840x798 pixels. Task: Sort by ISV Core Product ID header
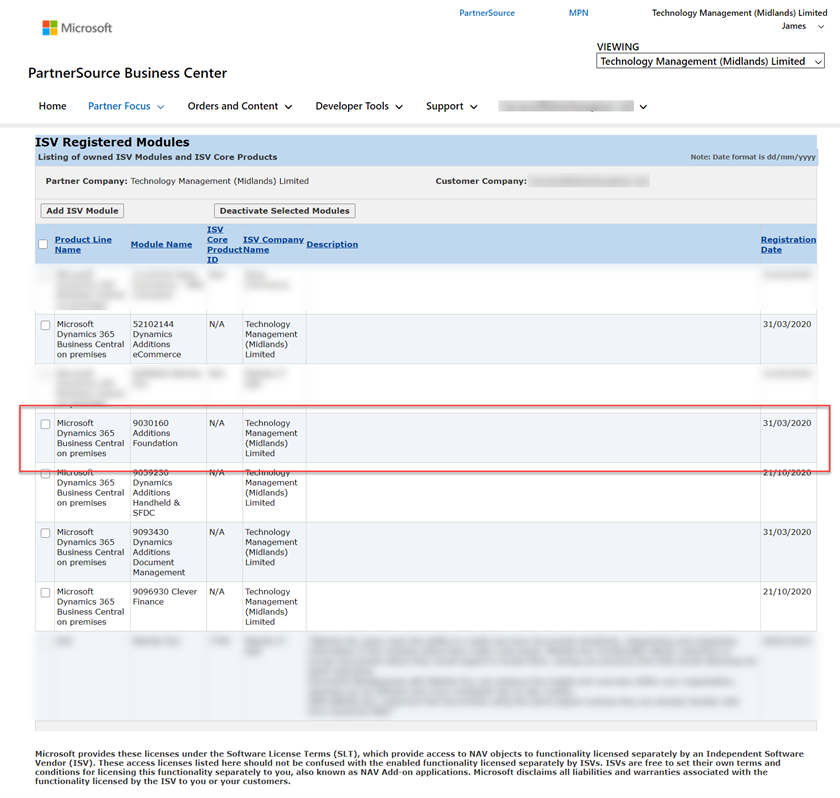tap(224, 244)
